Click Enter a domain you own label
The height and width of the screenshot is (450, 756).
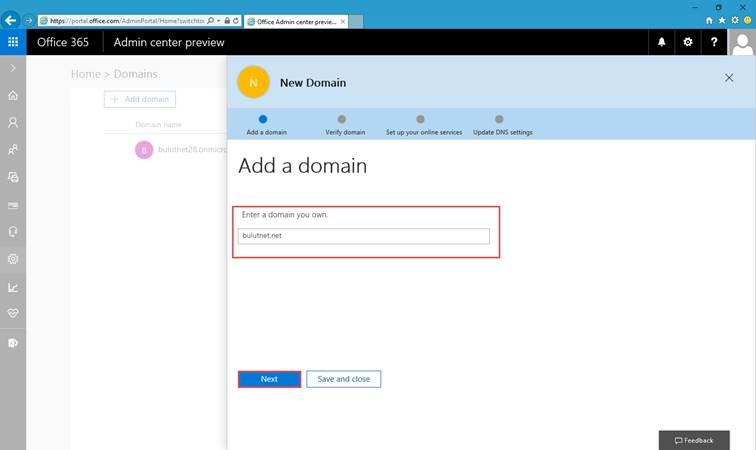pyautogui.click(x=284, y=215)
